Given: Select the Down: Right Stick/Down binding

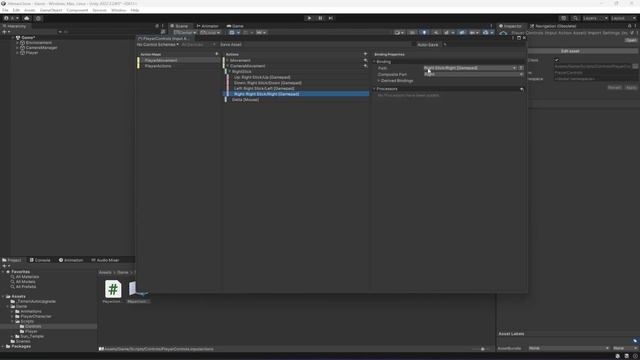Looking at the screenshot, I should [x=268, y=83].
